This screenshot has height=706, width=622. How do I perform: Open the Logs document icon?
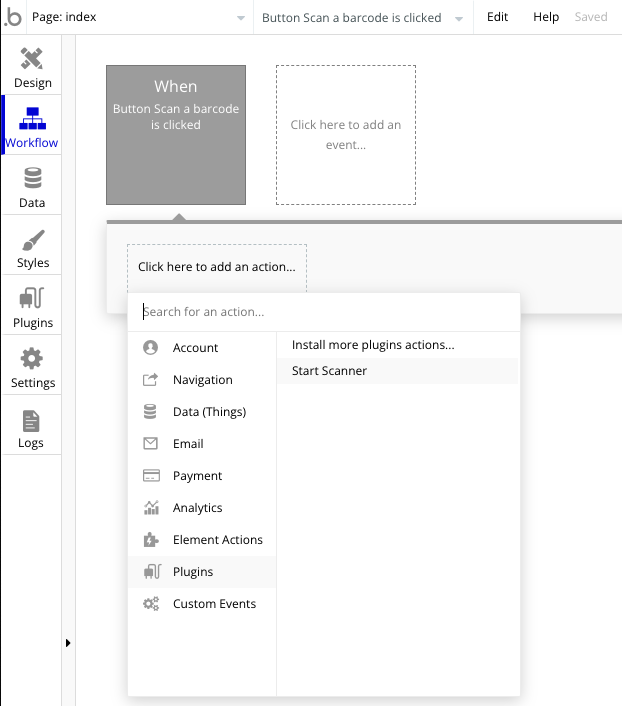tap(31, 421)
